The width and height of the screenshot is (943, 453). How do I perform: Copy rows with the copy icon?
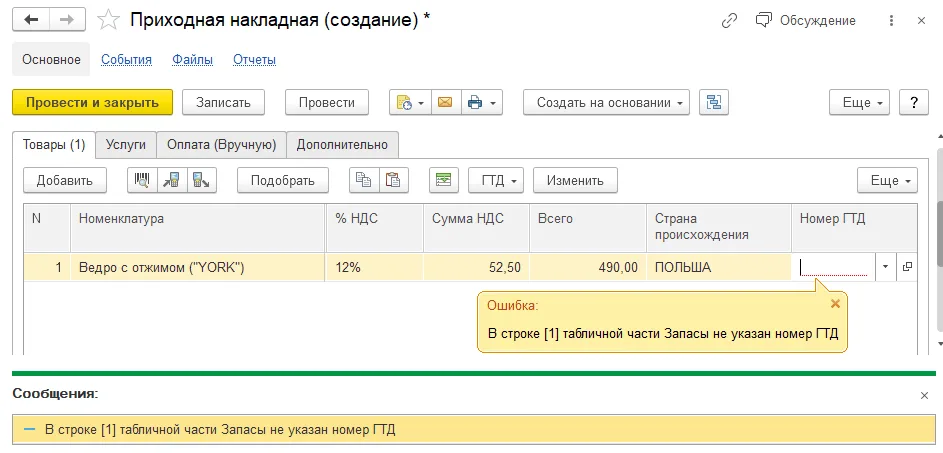click(x=364, y=180)
